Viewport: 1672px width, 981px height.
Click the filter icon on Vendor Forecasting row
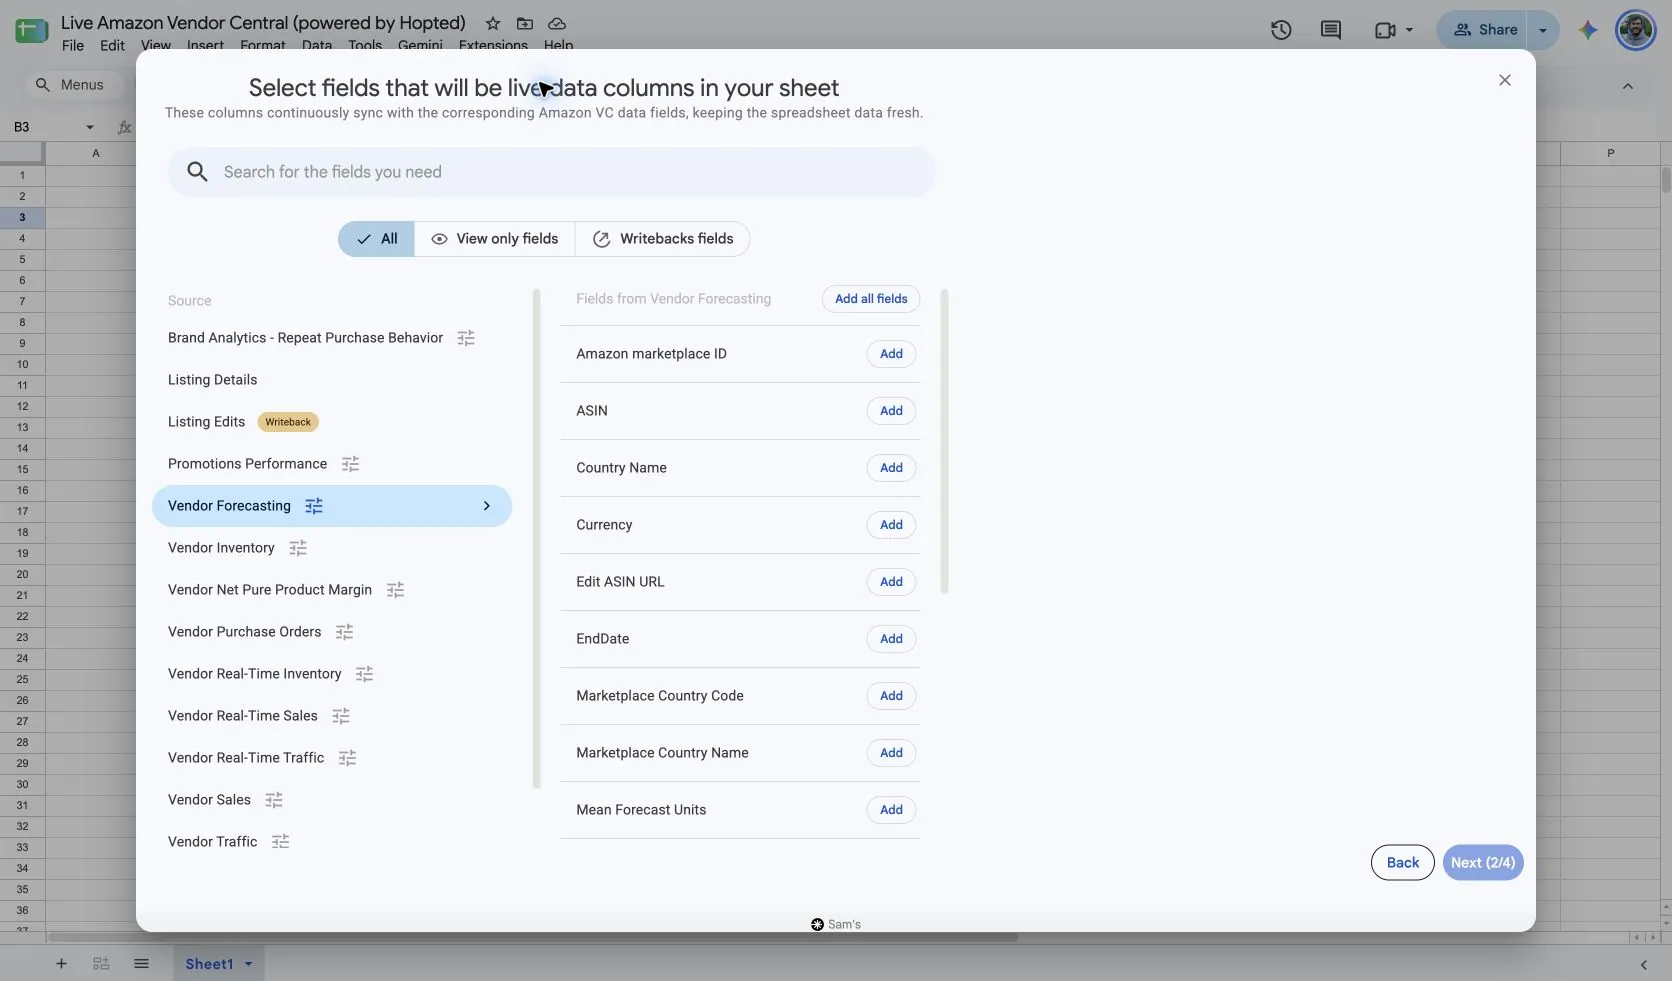(x=314, y=506)
